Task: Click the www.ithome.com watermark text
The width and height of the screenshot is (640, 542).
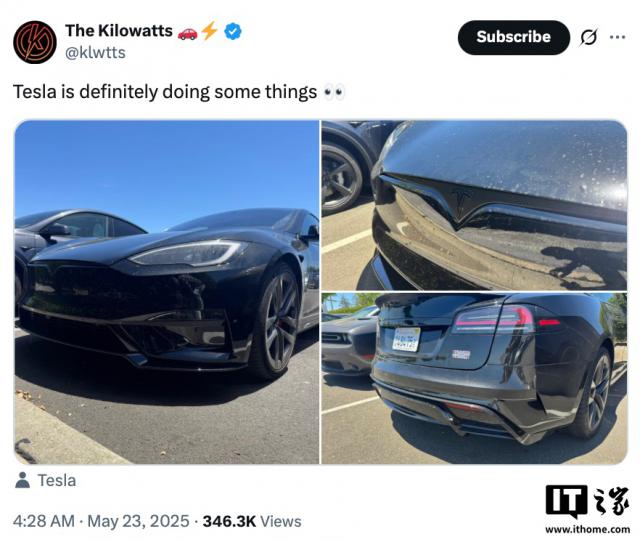Action: (587, 529)
